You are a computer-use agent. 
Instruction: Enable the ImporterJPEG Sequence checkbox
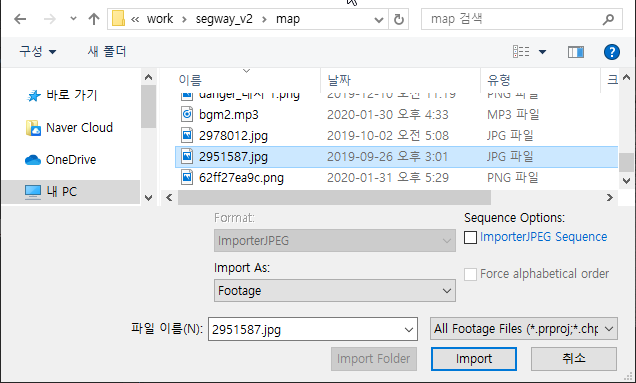point(471,237)
